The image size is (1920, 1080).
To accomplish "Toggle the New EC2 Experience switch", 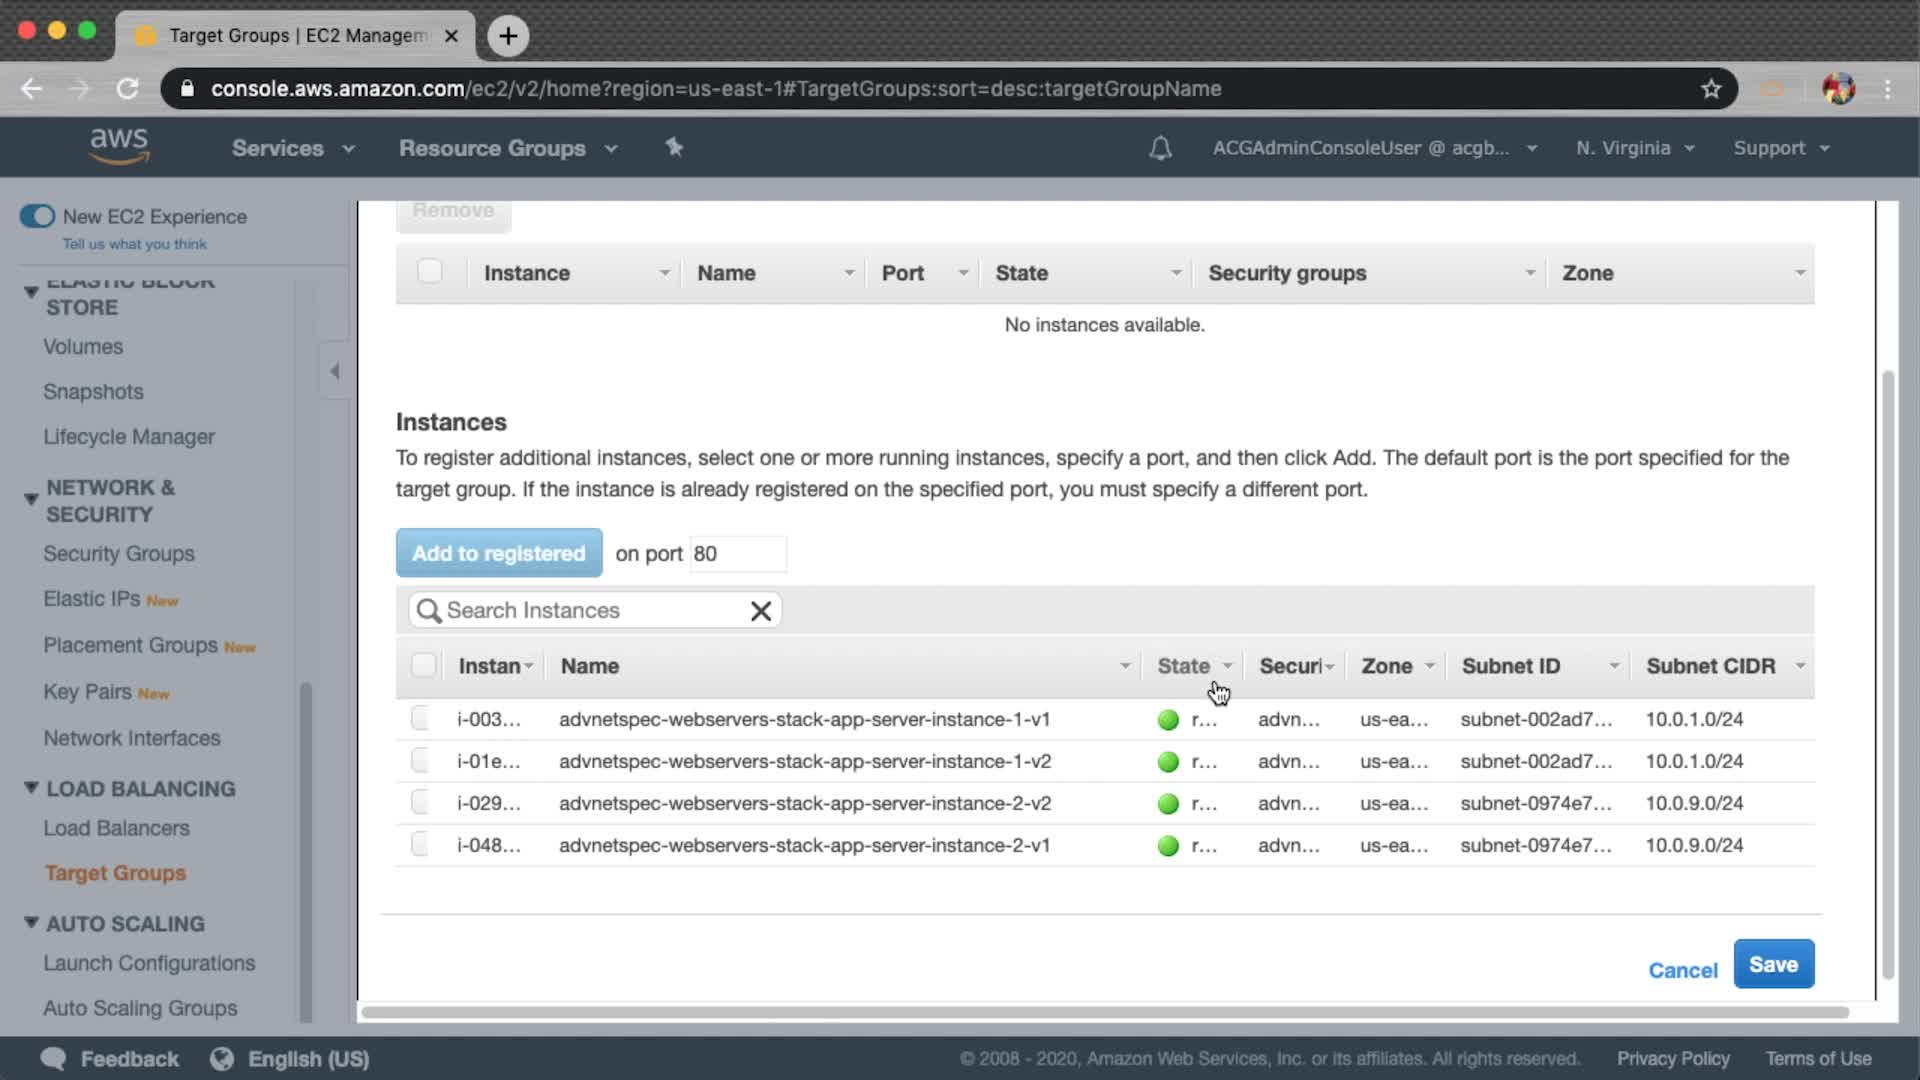I will click(38, 216).
